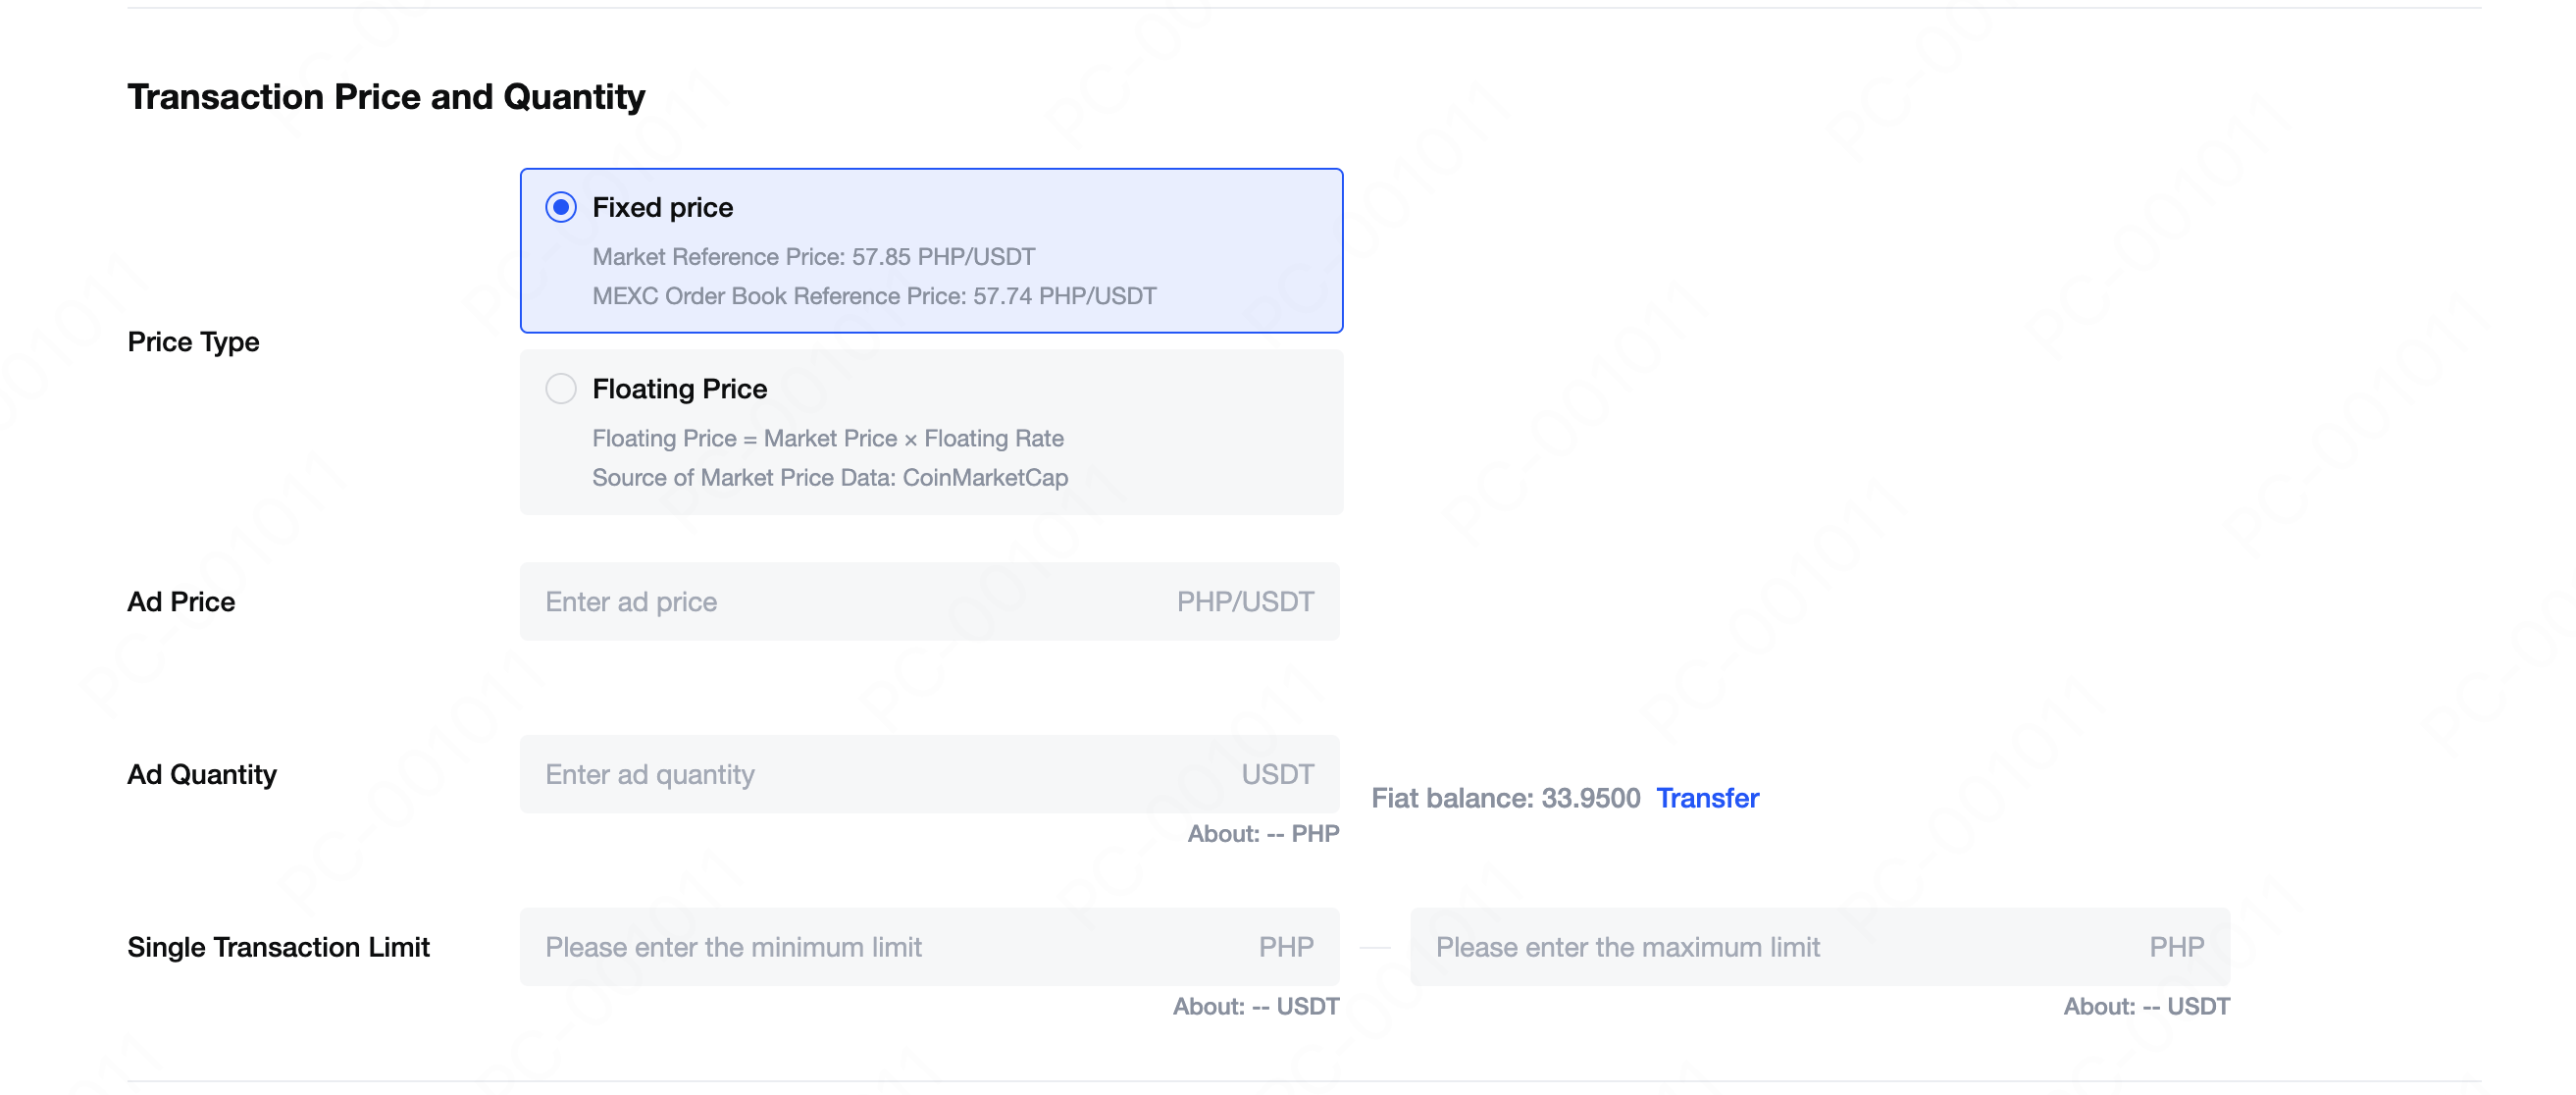Click the minimum limit input field

(929, 946)
